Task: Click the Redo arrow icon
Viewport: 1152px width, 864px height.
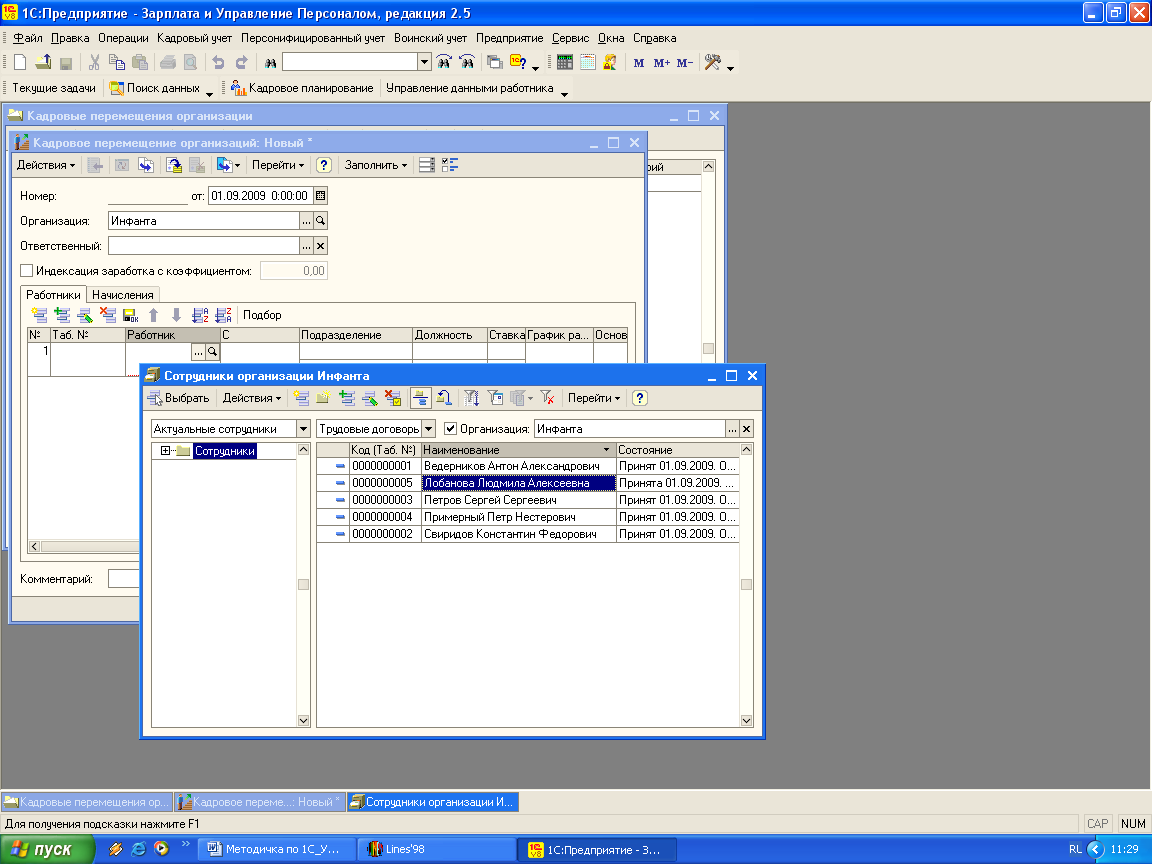Action: pos(241,62)
